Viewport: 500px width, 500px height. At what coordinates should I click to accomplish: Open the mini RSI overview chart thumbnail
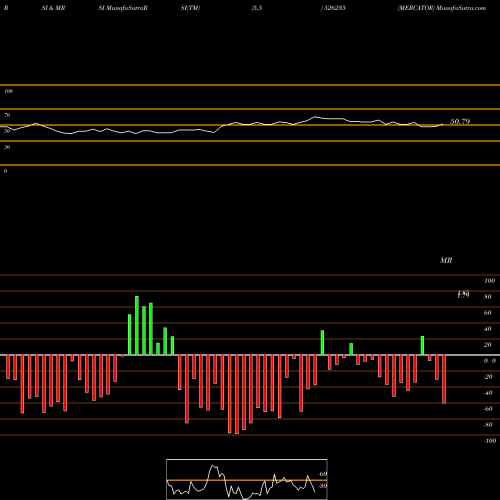pos(247,479)
